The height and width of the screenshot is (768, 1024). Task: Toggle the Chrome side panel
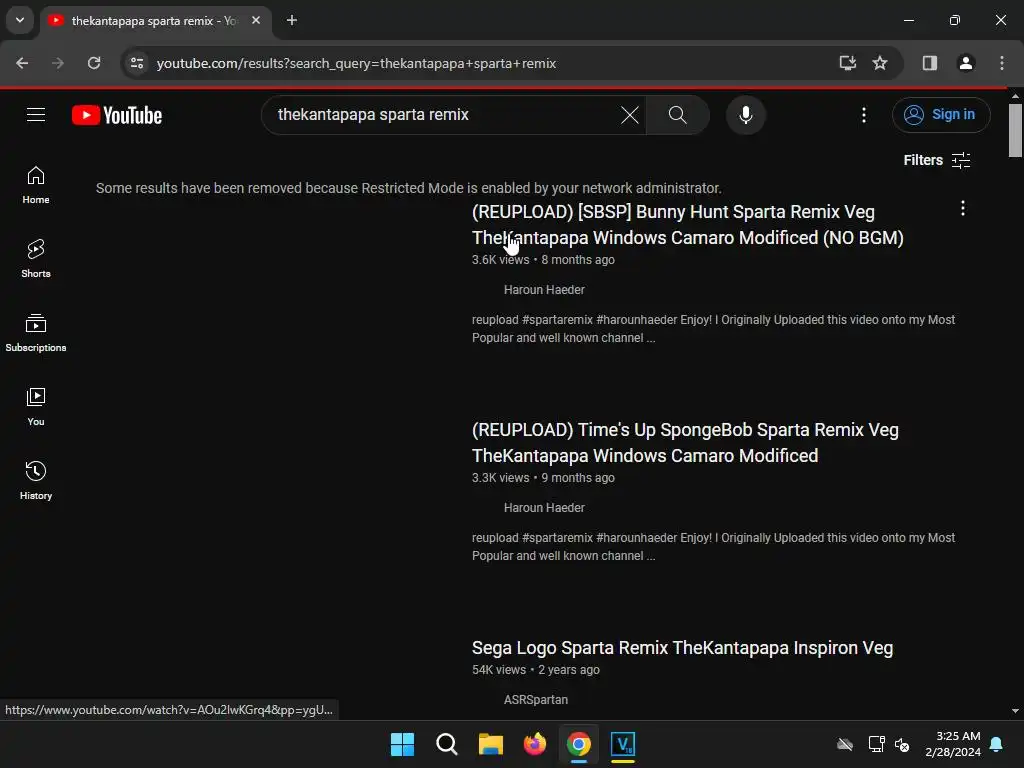(x=929, y=63)
